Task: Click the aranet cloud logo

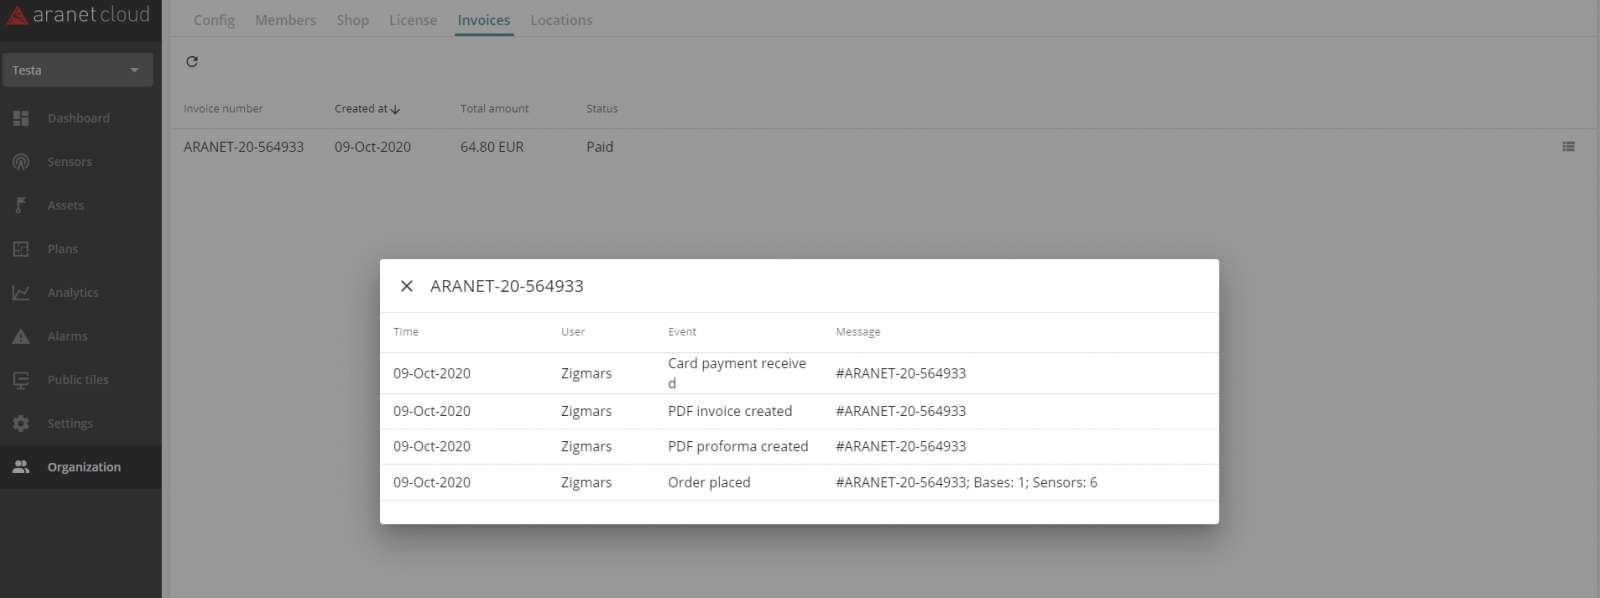Action: (78, 15)
